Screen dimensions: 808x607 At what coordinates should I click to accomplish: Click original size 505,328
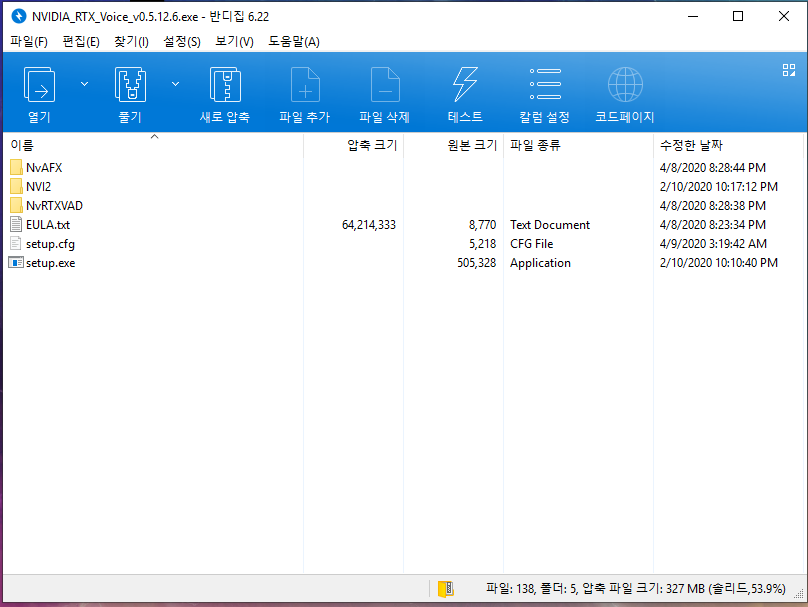(477, 263)
